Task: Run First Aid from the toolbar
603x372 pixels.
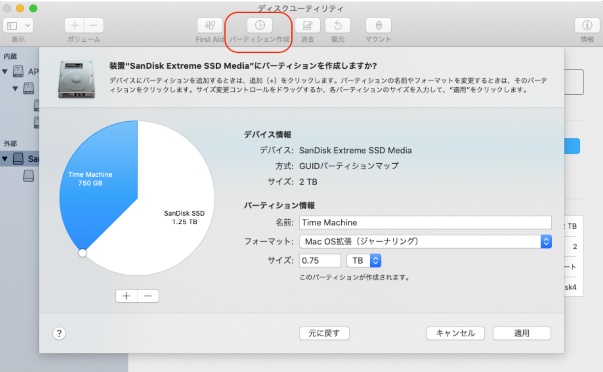Action: coord(210,26)
